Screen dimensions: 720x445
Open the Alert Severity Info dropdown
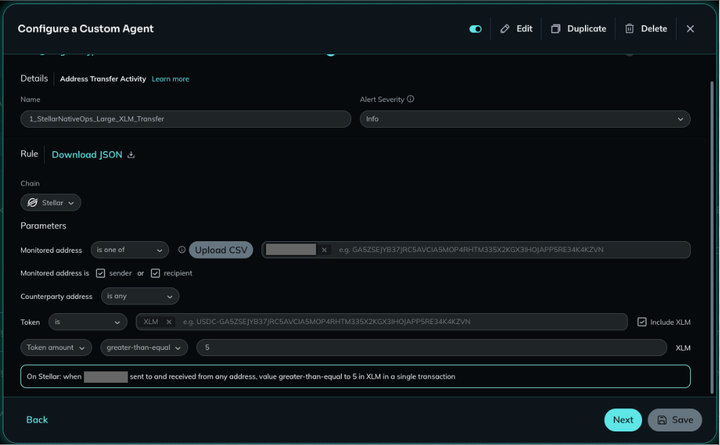pos(525,119)
